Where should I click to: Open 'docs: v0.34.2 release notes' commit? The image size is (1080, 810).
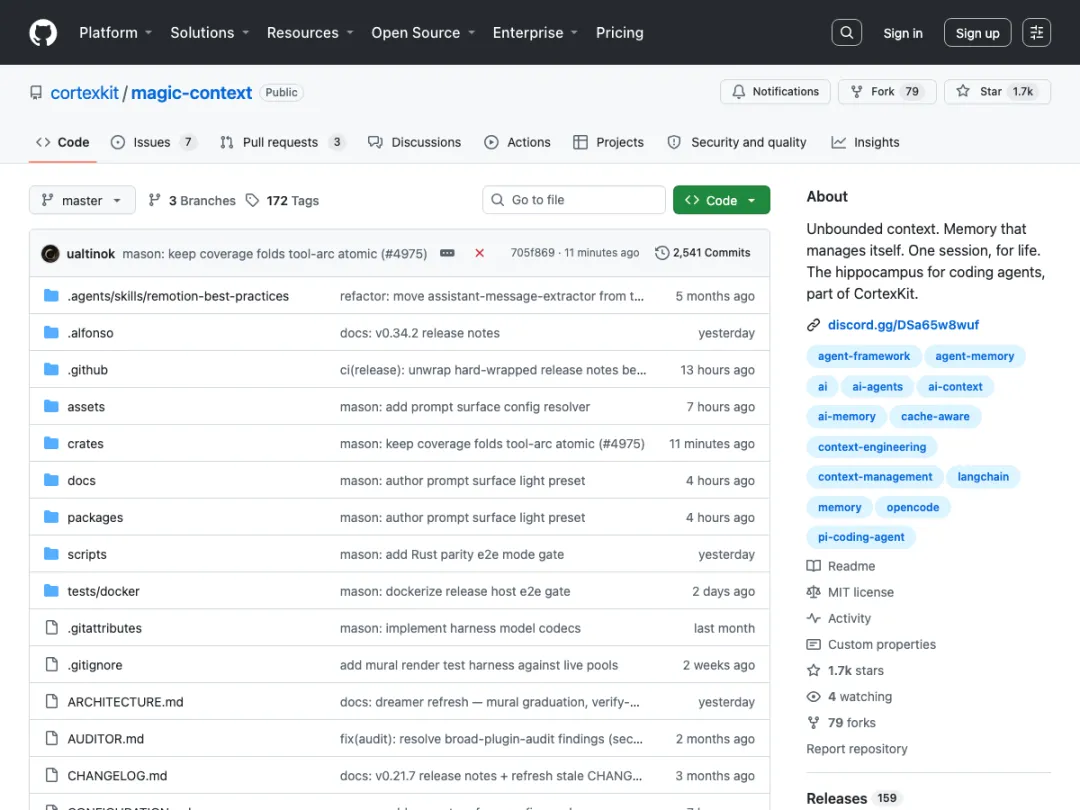(419, 333)
